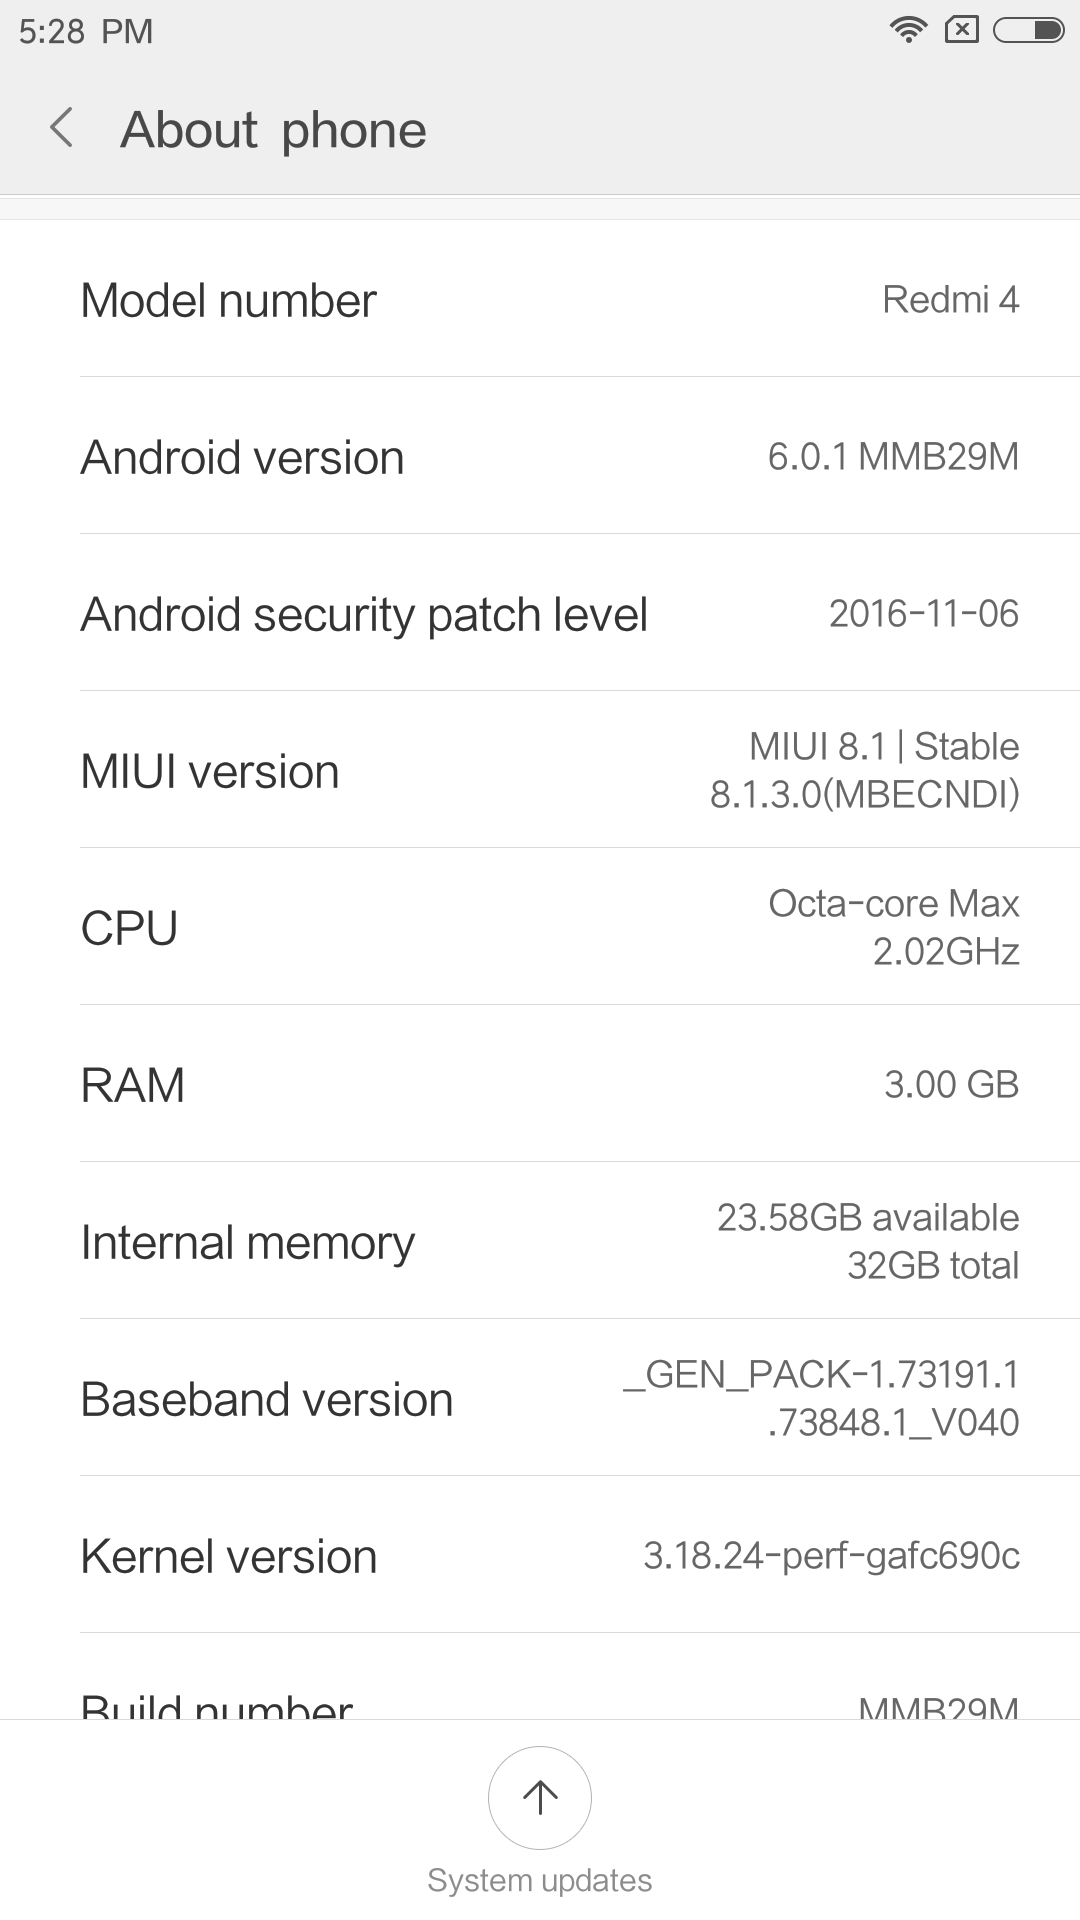
Task: Open Internal memory details
Action: pyautogui.click(x=540, y=1241)
